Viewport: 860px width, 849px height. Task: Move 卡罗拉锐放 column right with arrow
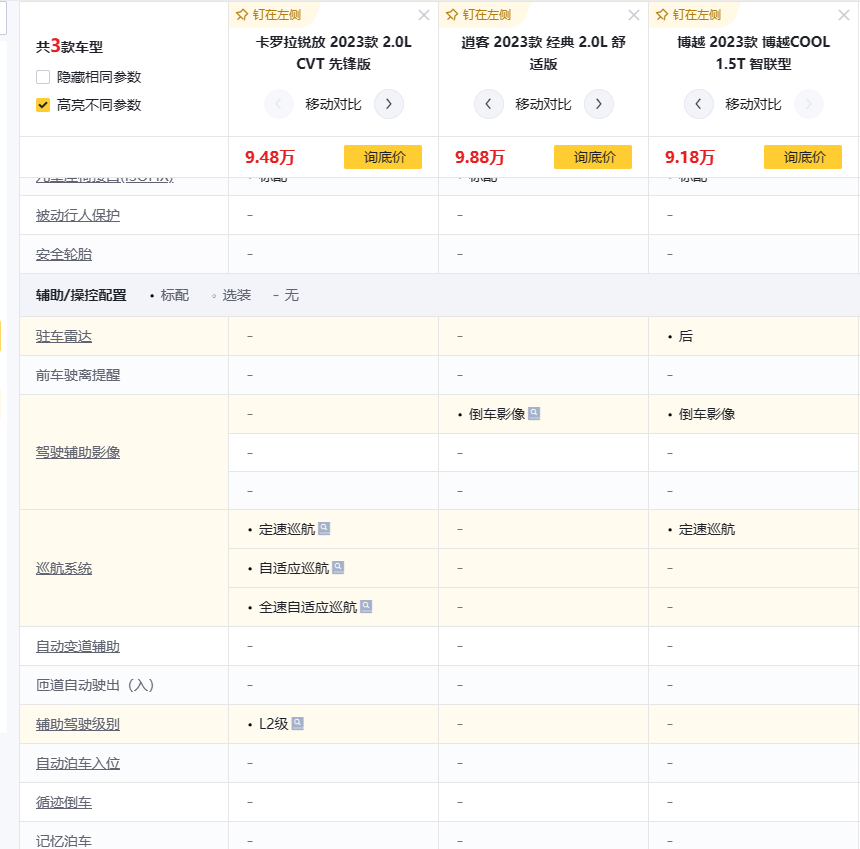pos(388,104)
